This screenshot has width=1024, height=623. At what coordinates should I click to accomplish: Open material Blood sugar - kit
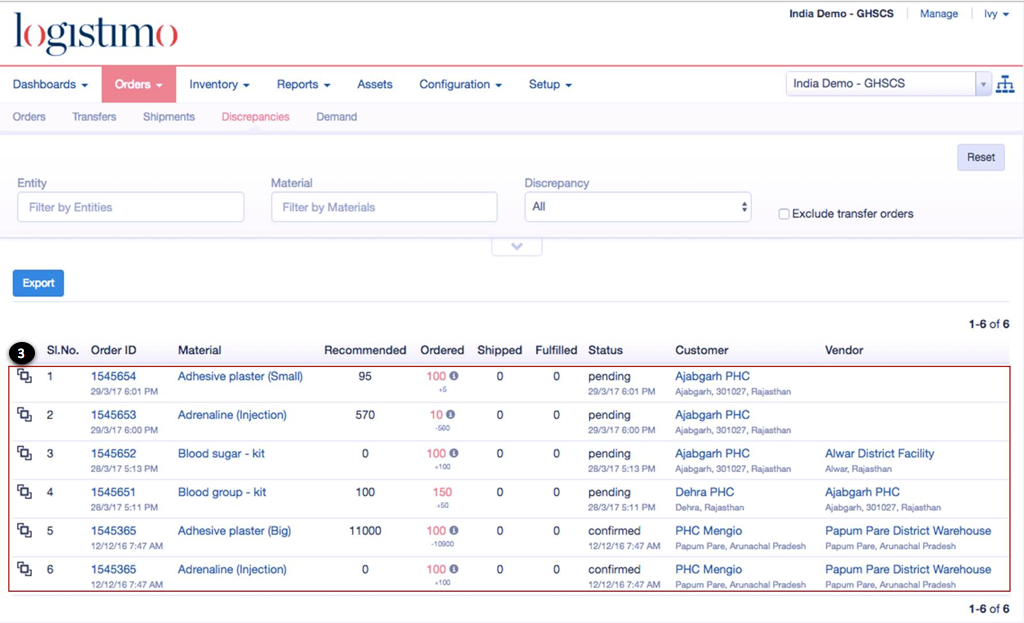(221, 453)
